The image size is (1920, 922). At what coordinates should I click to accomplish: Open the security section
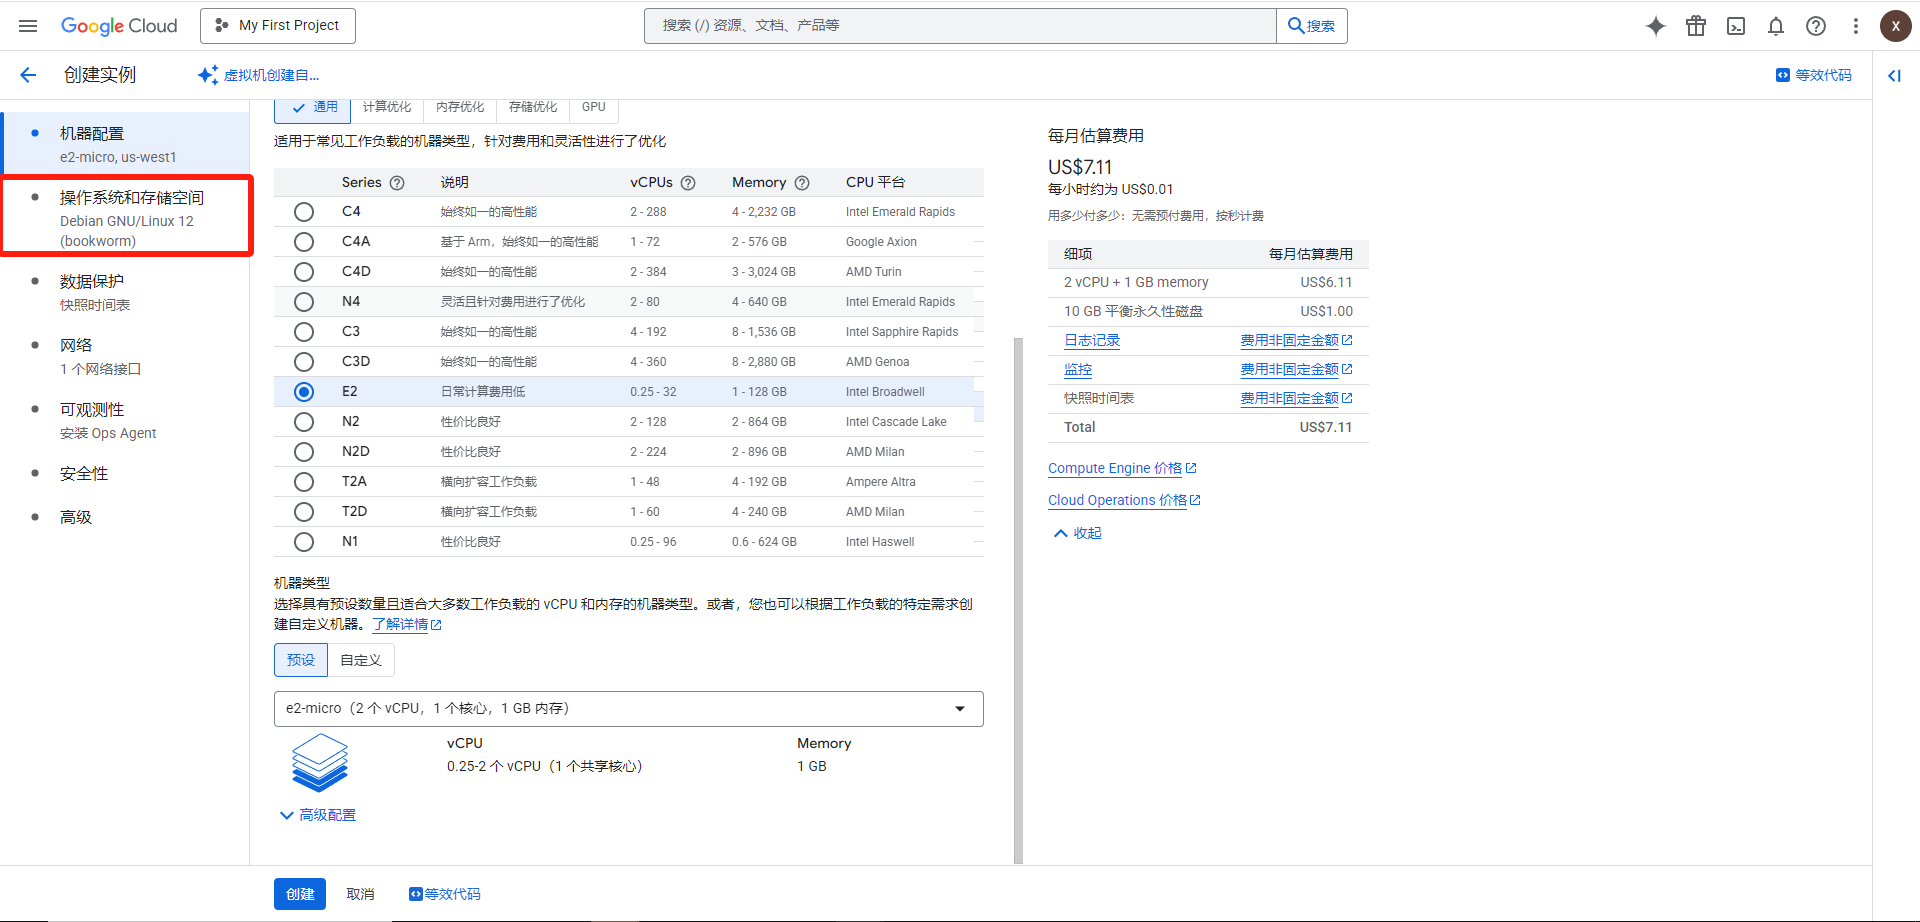[126, 474]
